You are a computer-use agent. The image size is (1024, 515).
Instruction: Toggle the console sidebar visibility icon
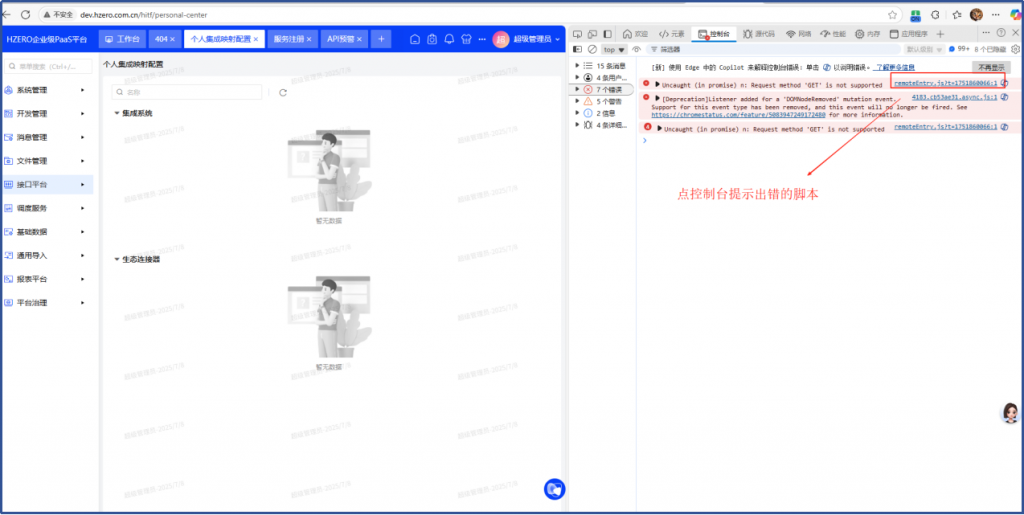577,48
